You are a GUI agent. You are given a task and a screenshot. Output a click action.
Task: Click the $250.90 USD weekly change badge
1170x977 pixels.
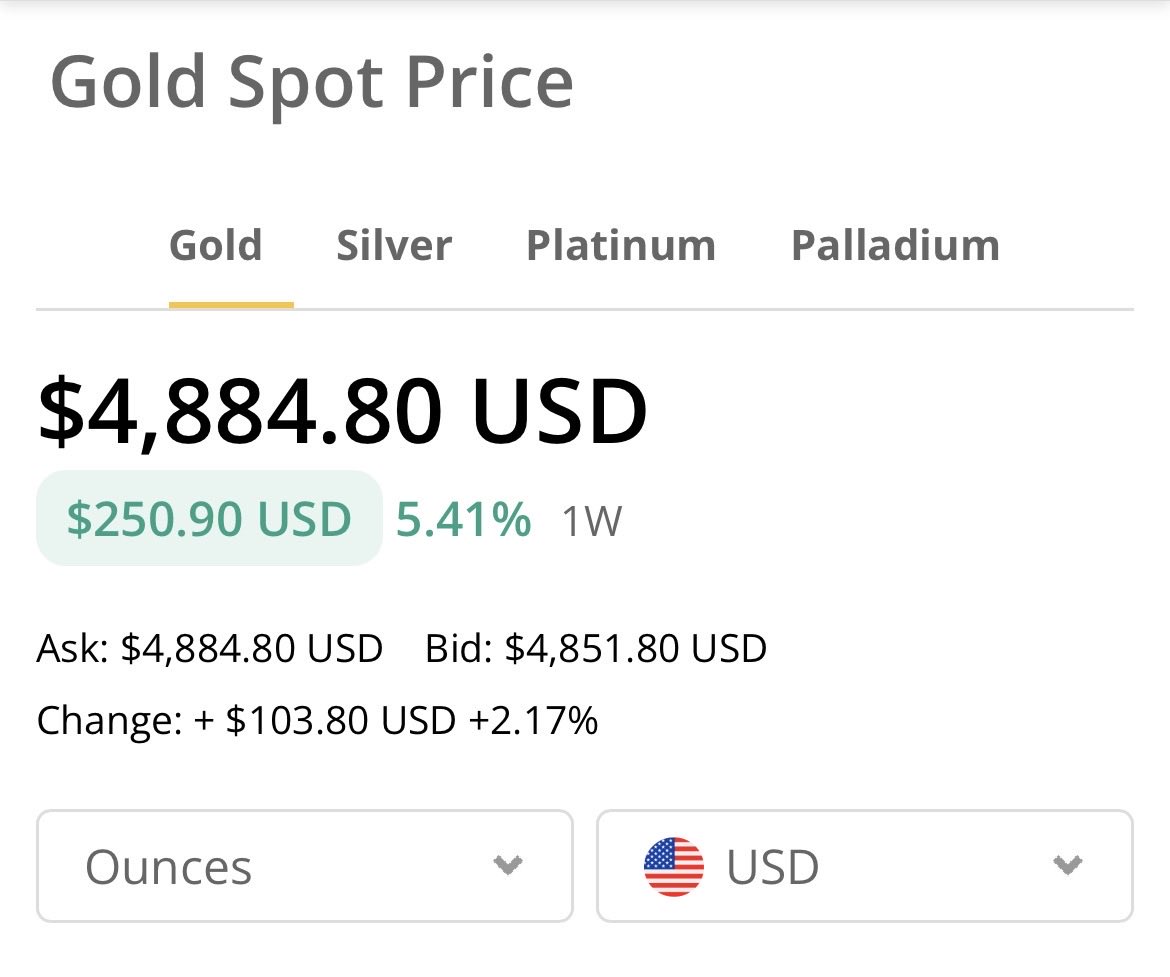pyautogui.click(x=209, y=519)
